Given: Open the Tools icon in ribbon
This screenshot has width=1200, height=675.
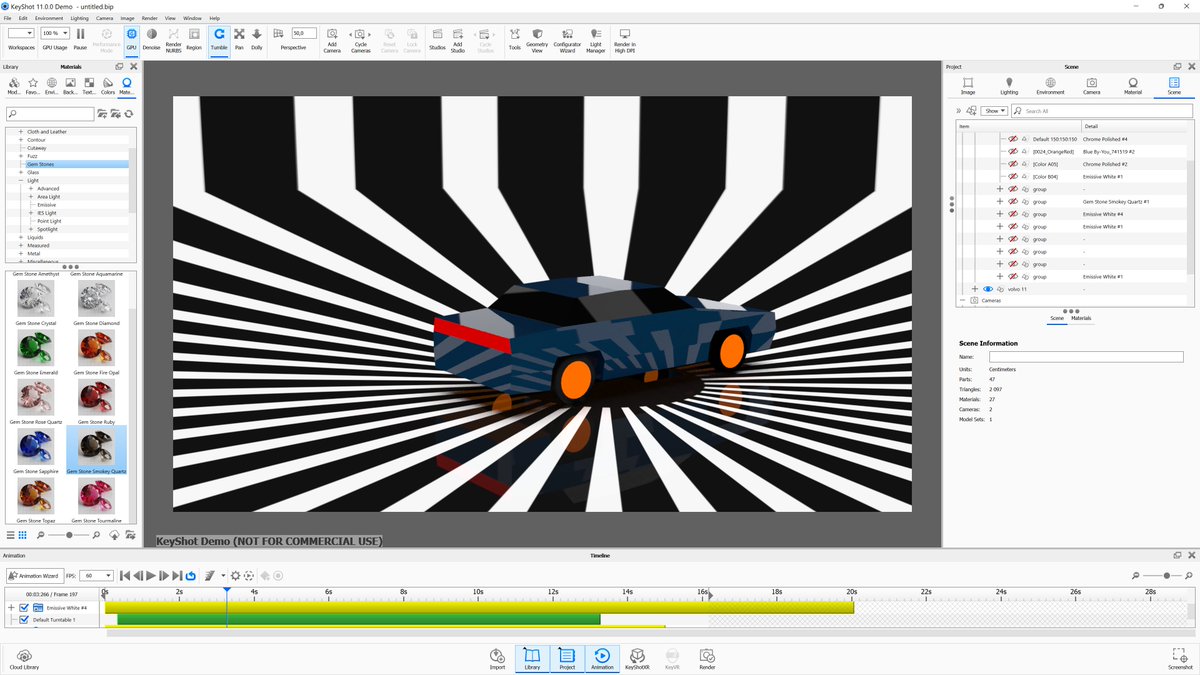Looking at the screenshot, I should (x=514, y=39).
